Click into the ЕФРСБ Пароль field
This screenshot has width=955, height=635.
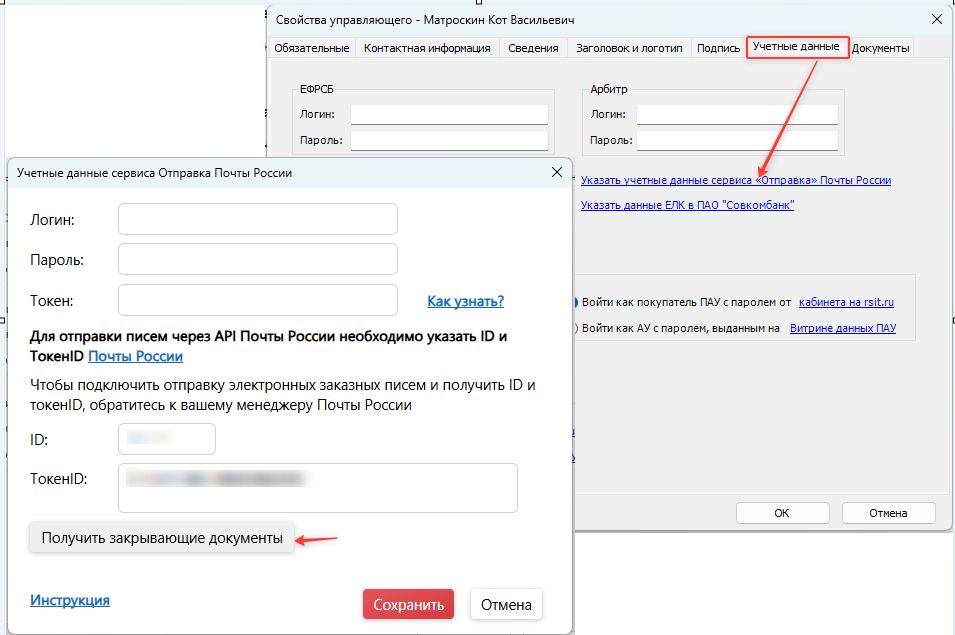[x=449, y=141]
